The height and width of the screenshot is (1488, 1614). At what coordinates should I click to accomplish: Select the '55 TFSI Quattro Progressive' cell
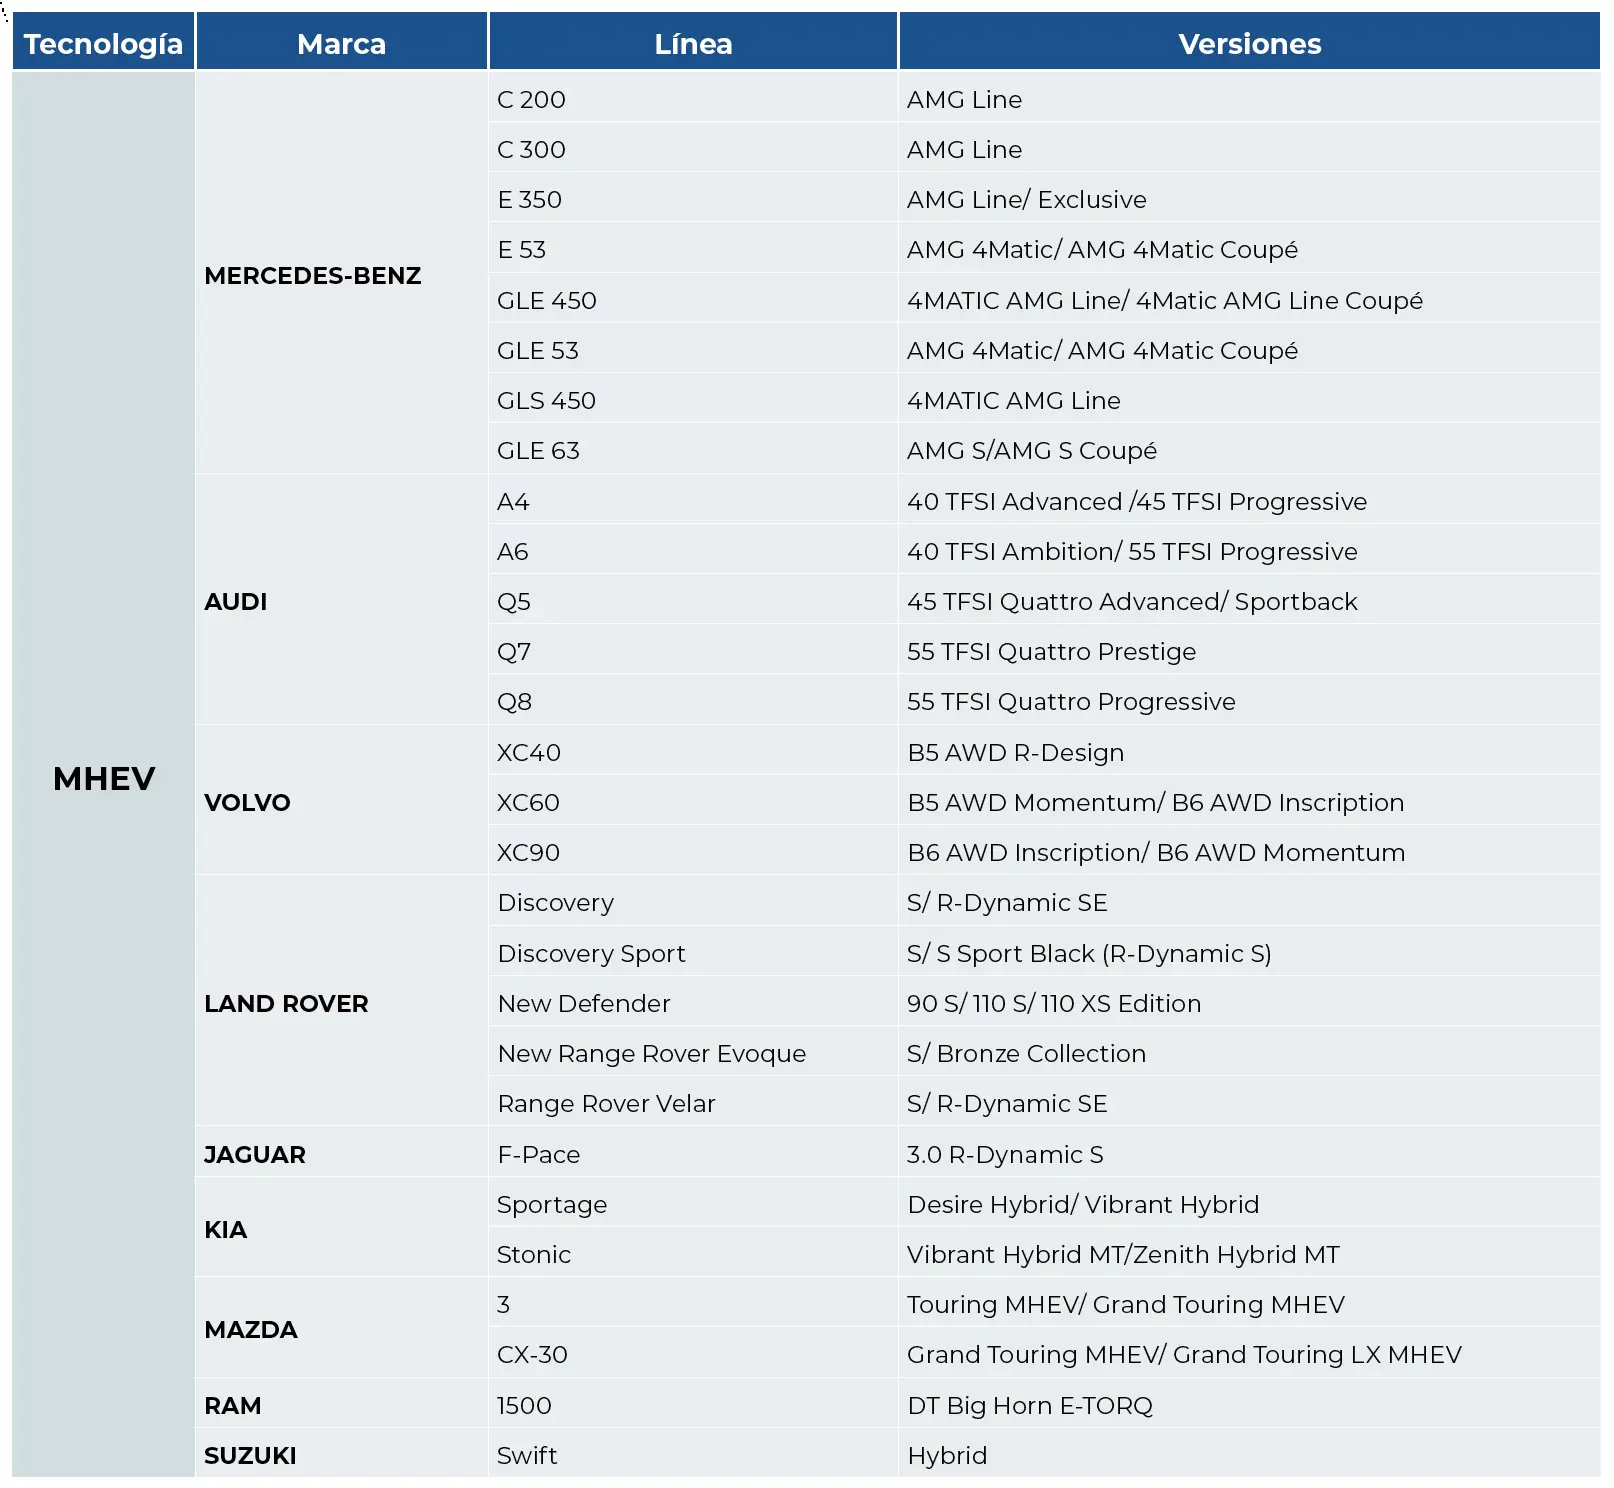(1249, 701)
